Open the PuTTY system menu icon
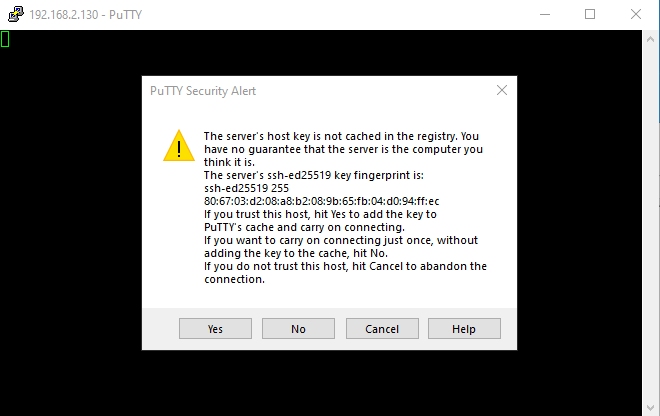 [16, 14]
